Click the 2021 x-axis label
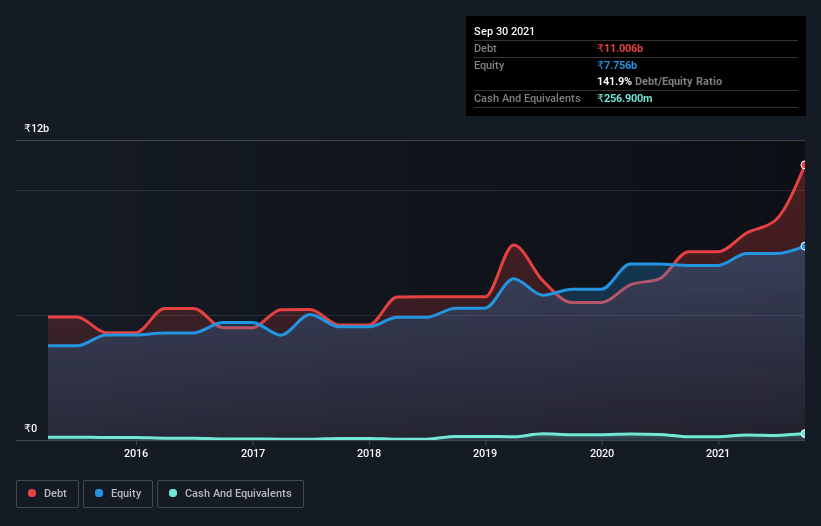The image size is (821, 526). tap(718, 453)
